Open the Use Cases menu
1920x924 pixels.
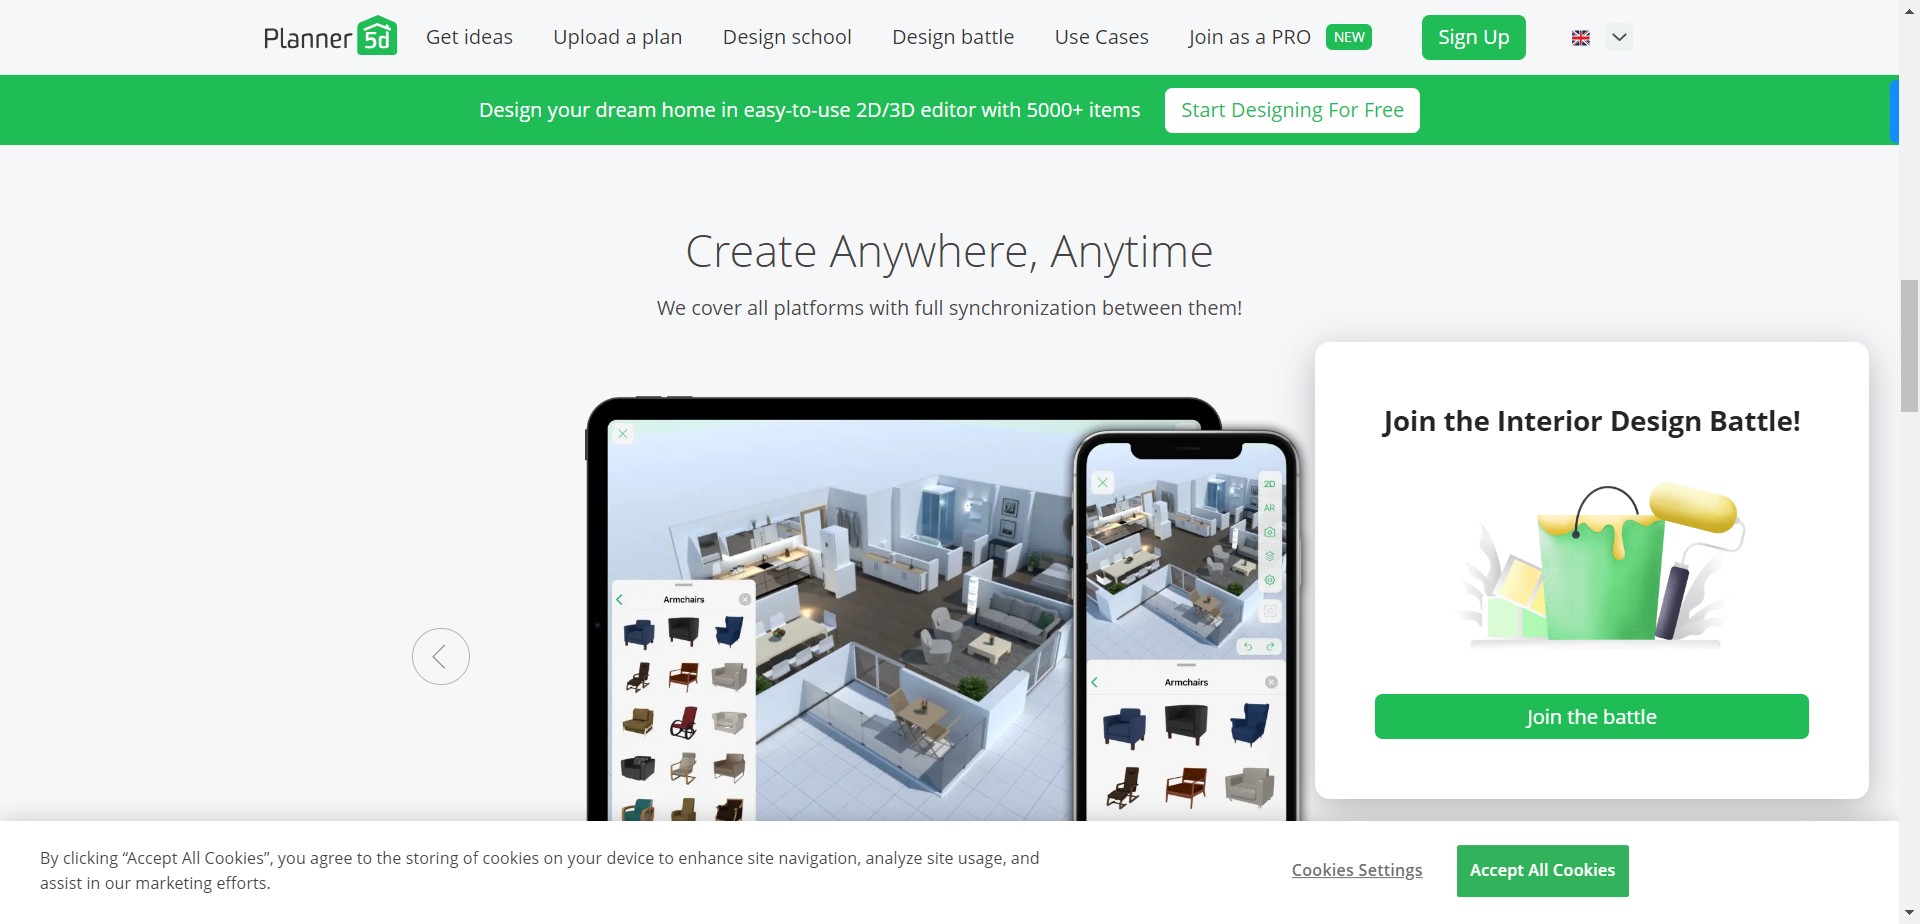coord(1101,37)
